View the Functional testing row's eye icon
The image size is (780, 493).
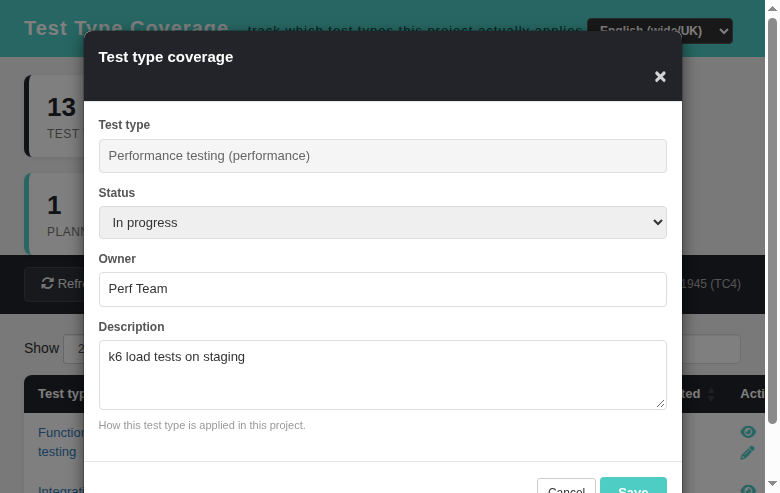pyautogui.click(x=748, y=432)
